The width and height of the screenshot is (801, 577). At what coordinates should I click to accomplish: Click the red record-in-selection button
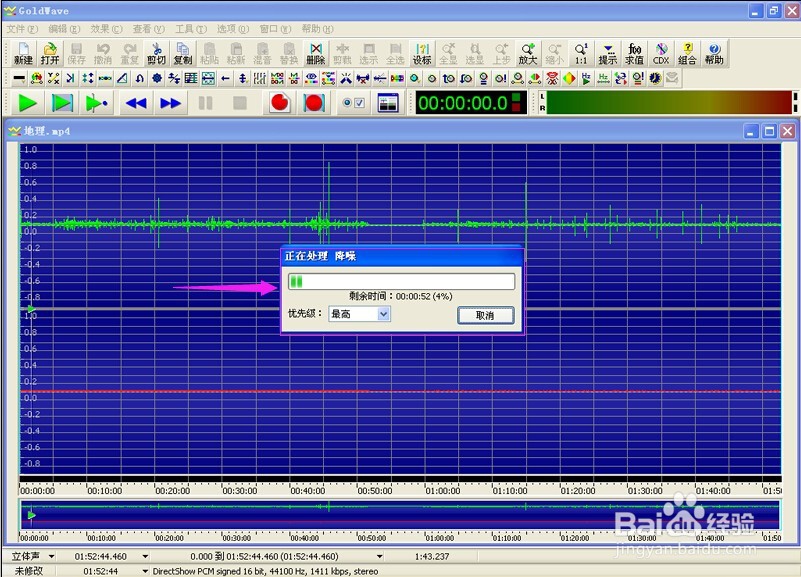click(x=314, y=103)
